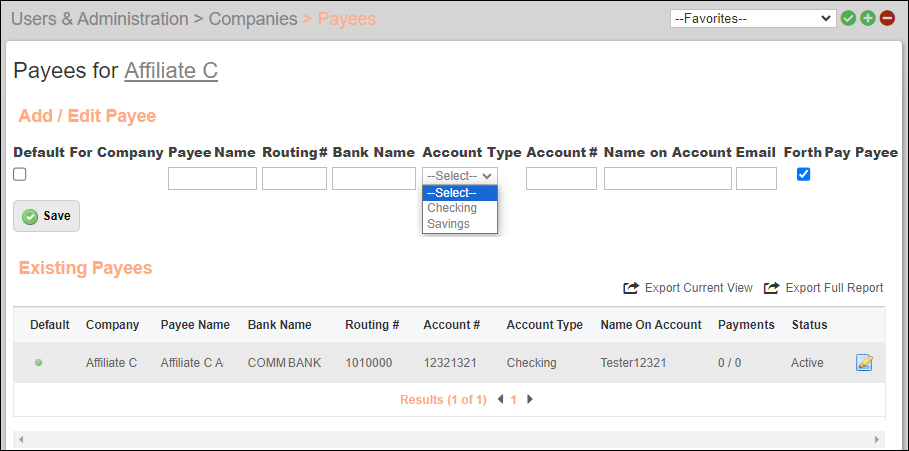
Task: Choose Checking from Account Type list
Action: click(452, 208)
